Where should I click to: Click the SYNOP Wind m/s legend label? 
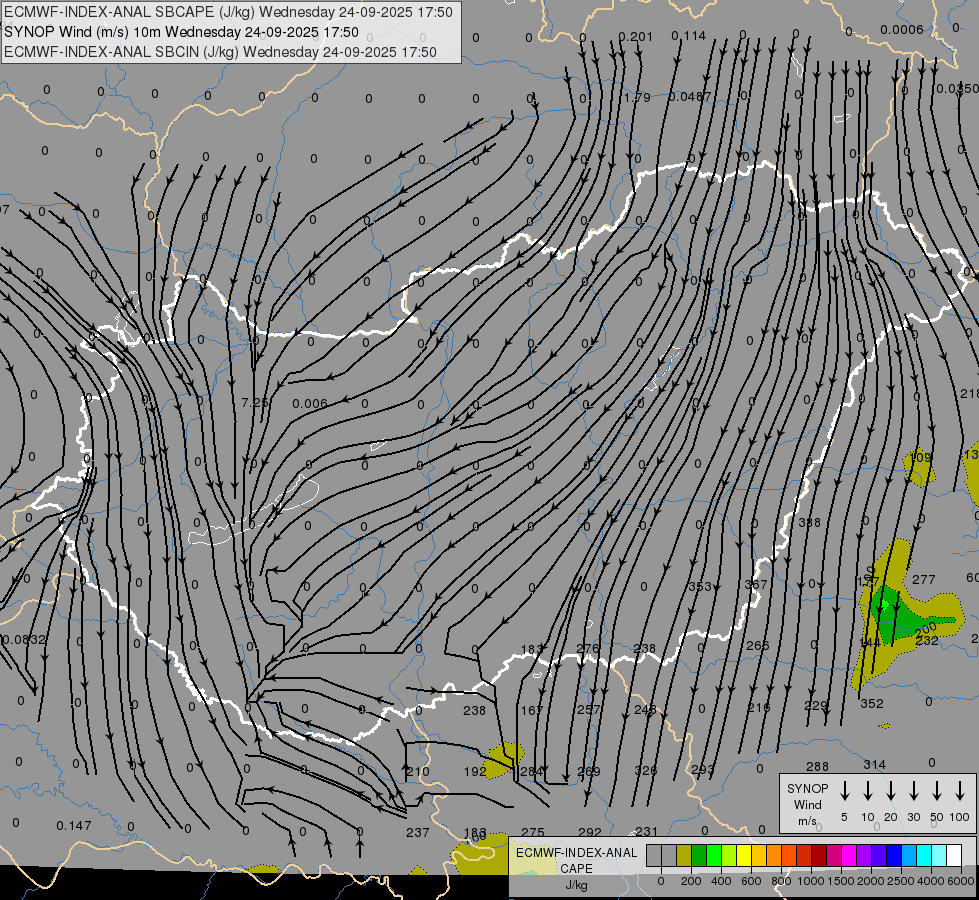807,804
